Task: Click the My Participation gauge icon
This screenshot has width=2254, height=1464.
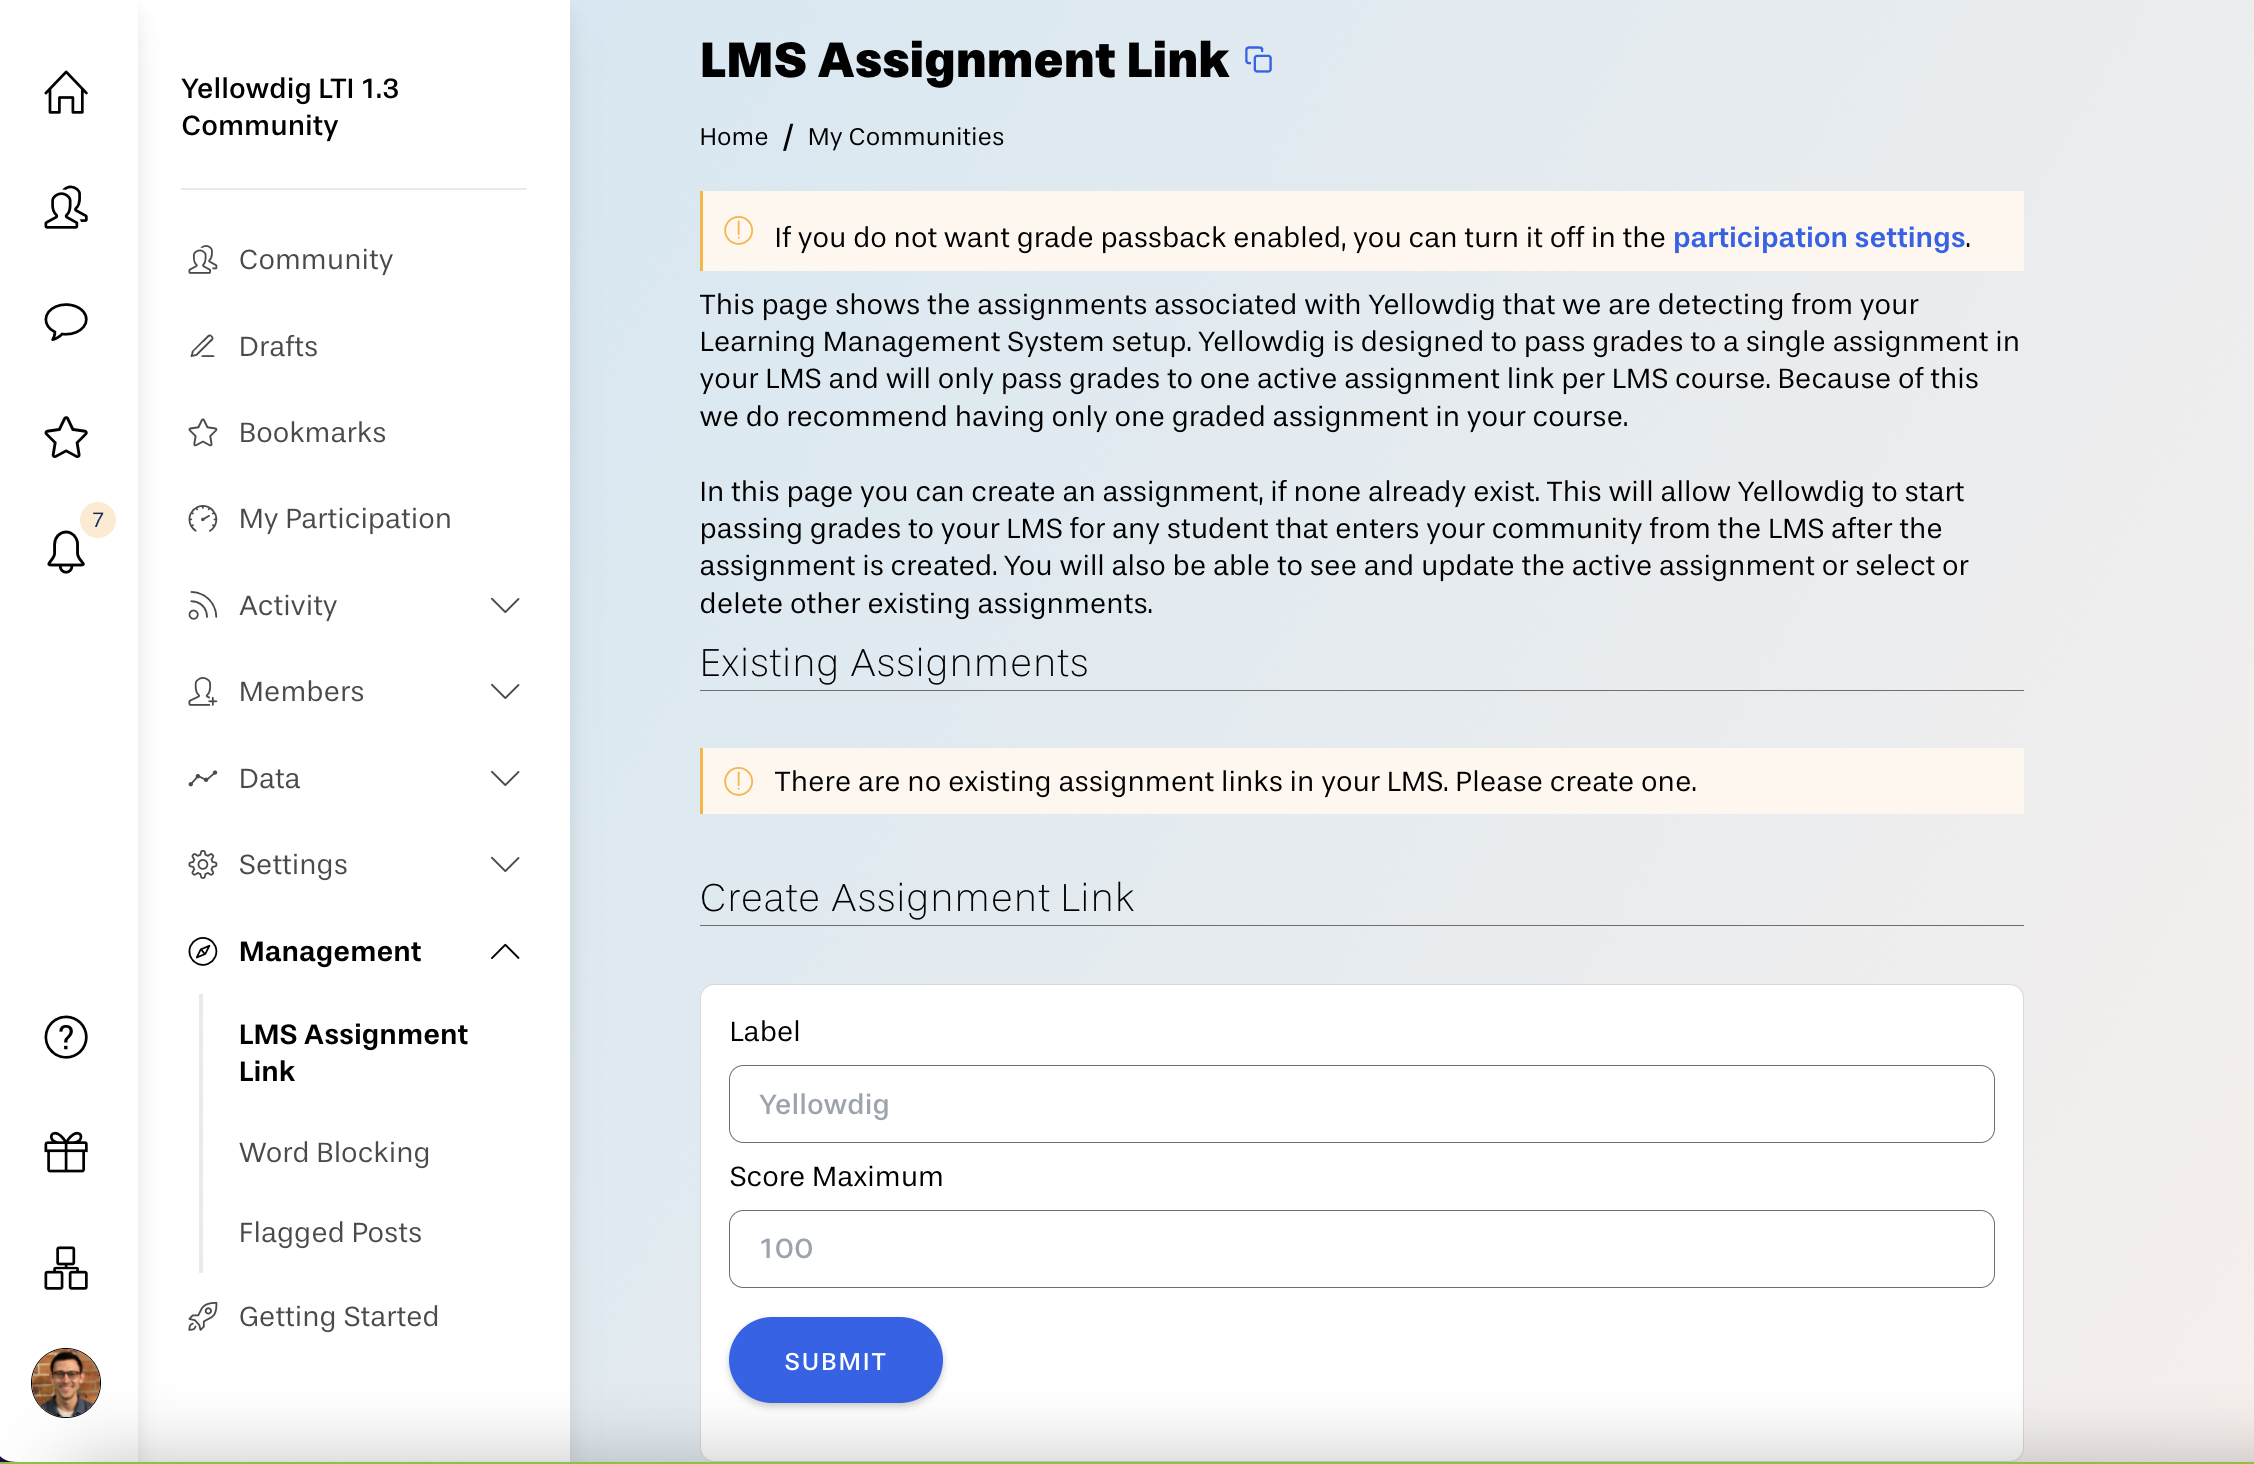Action: click(203, 518)
